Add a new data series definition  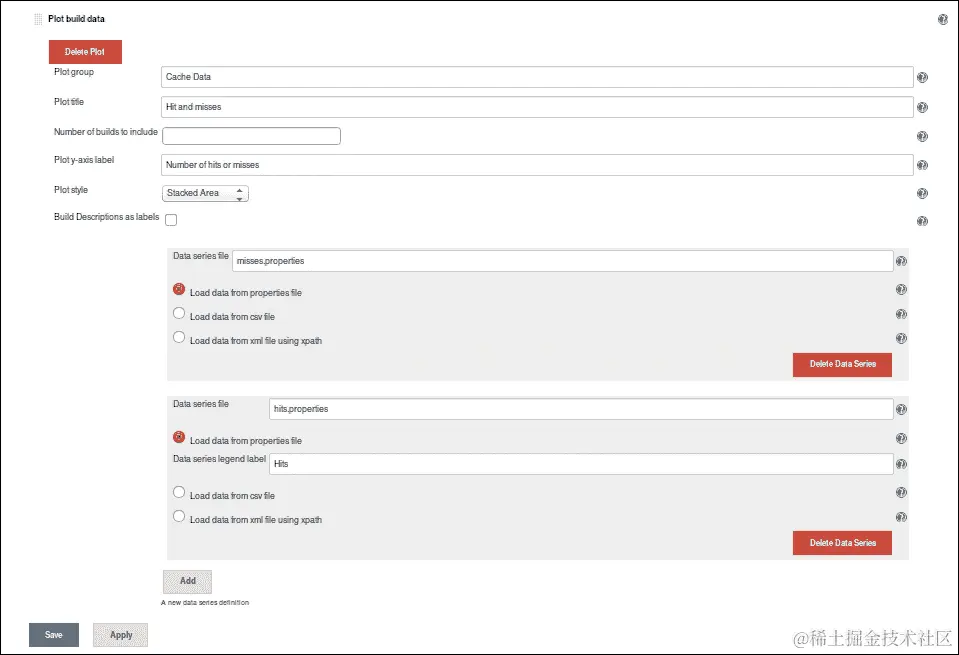187,582
